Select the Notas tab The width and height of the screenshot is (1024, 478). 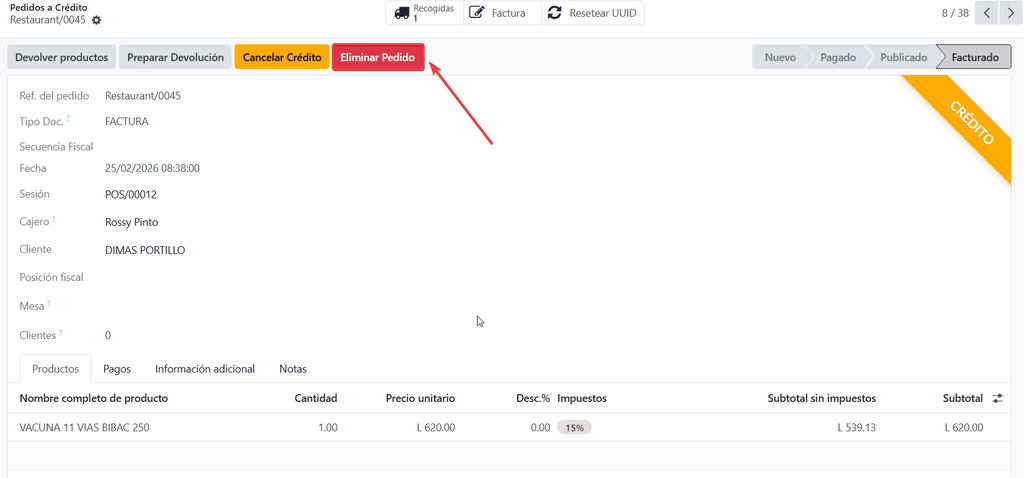(293, 369)
